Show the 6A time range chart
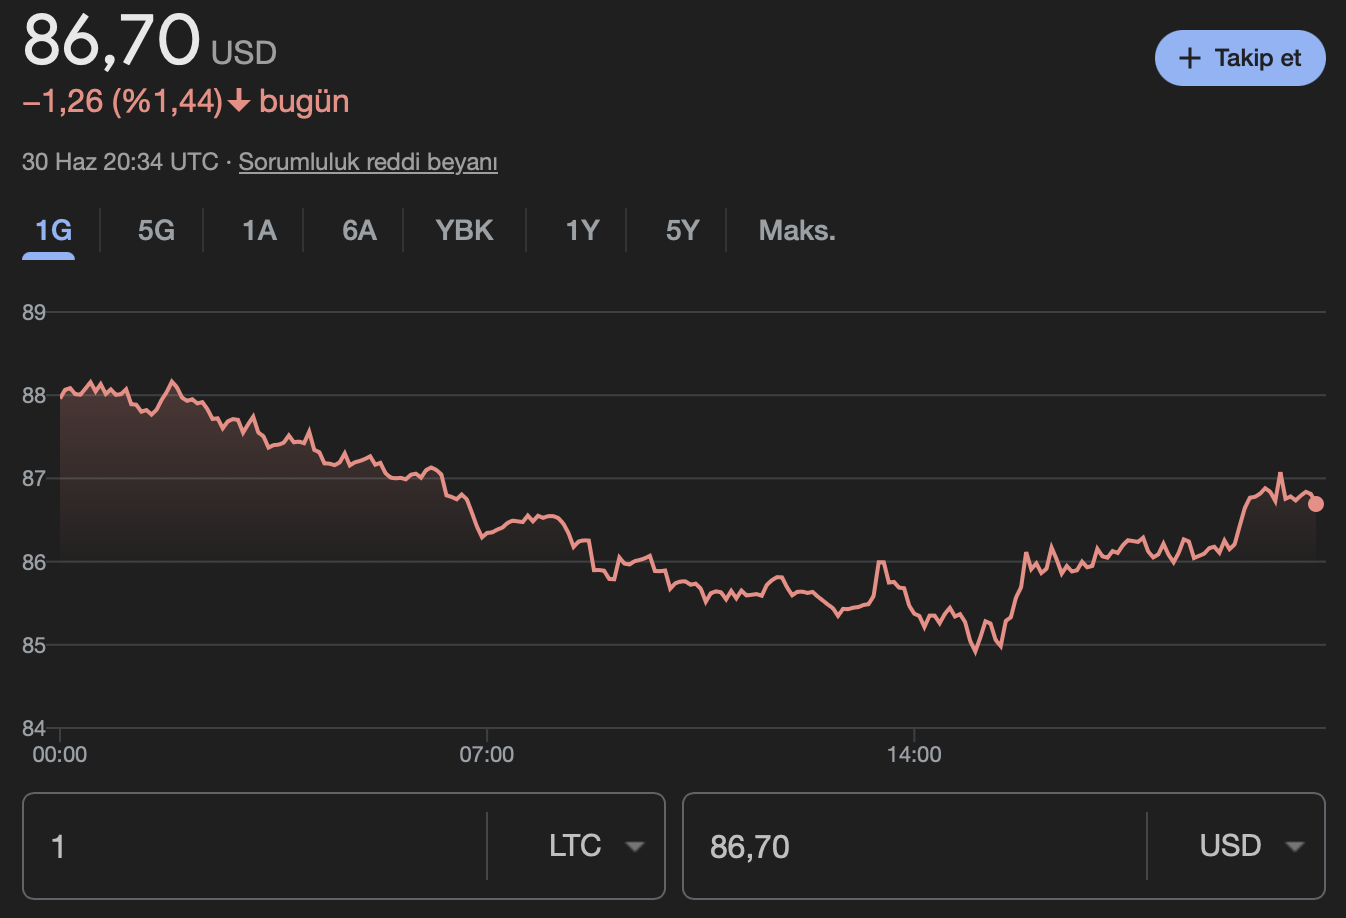Image resolution: width=1346 pixels, height=918 pixels. (x=359, y=231)
